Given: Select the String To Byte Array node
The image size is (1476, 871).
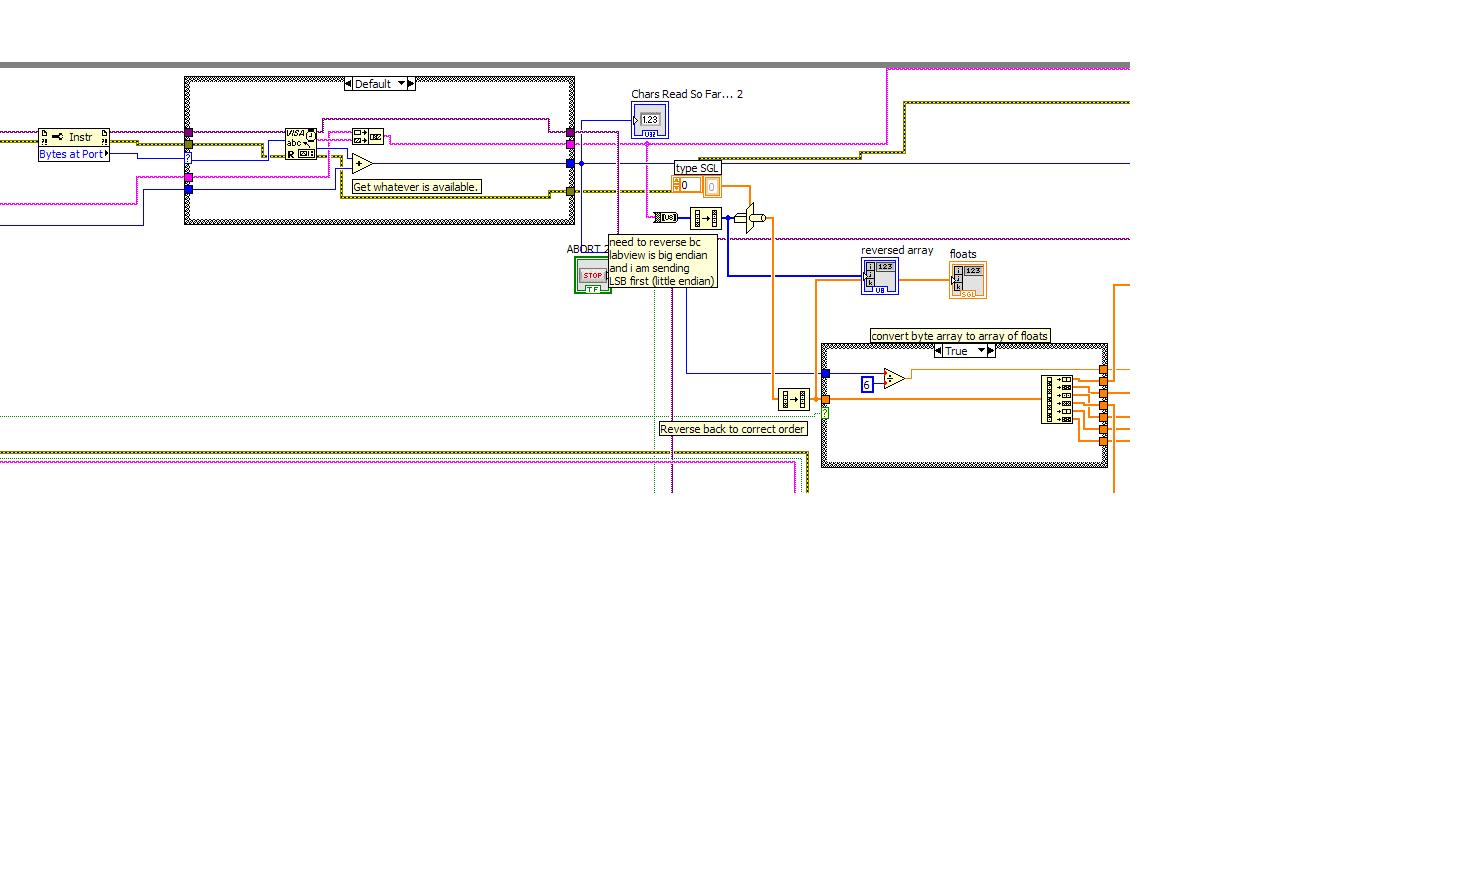Looking at the screenshot, I should 665,217.
